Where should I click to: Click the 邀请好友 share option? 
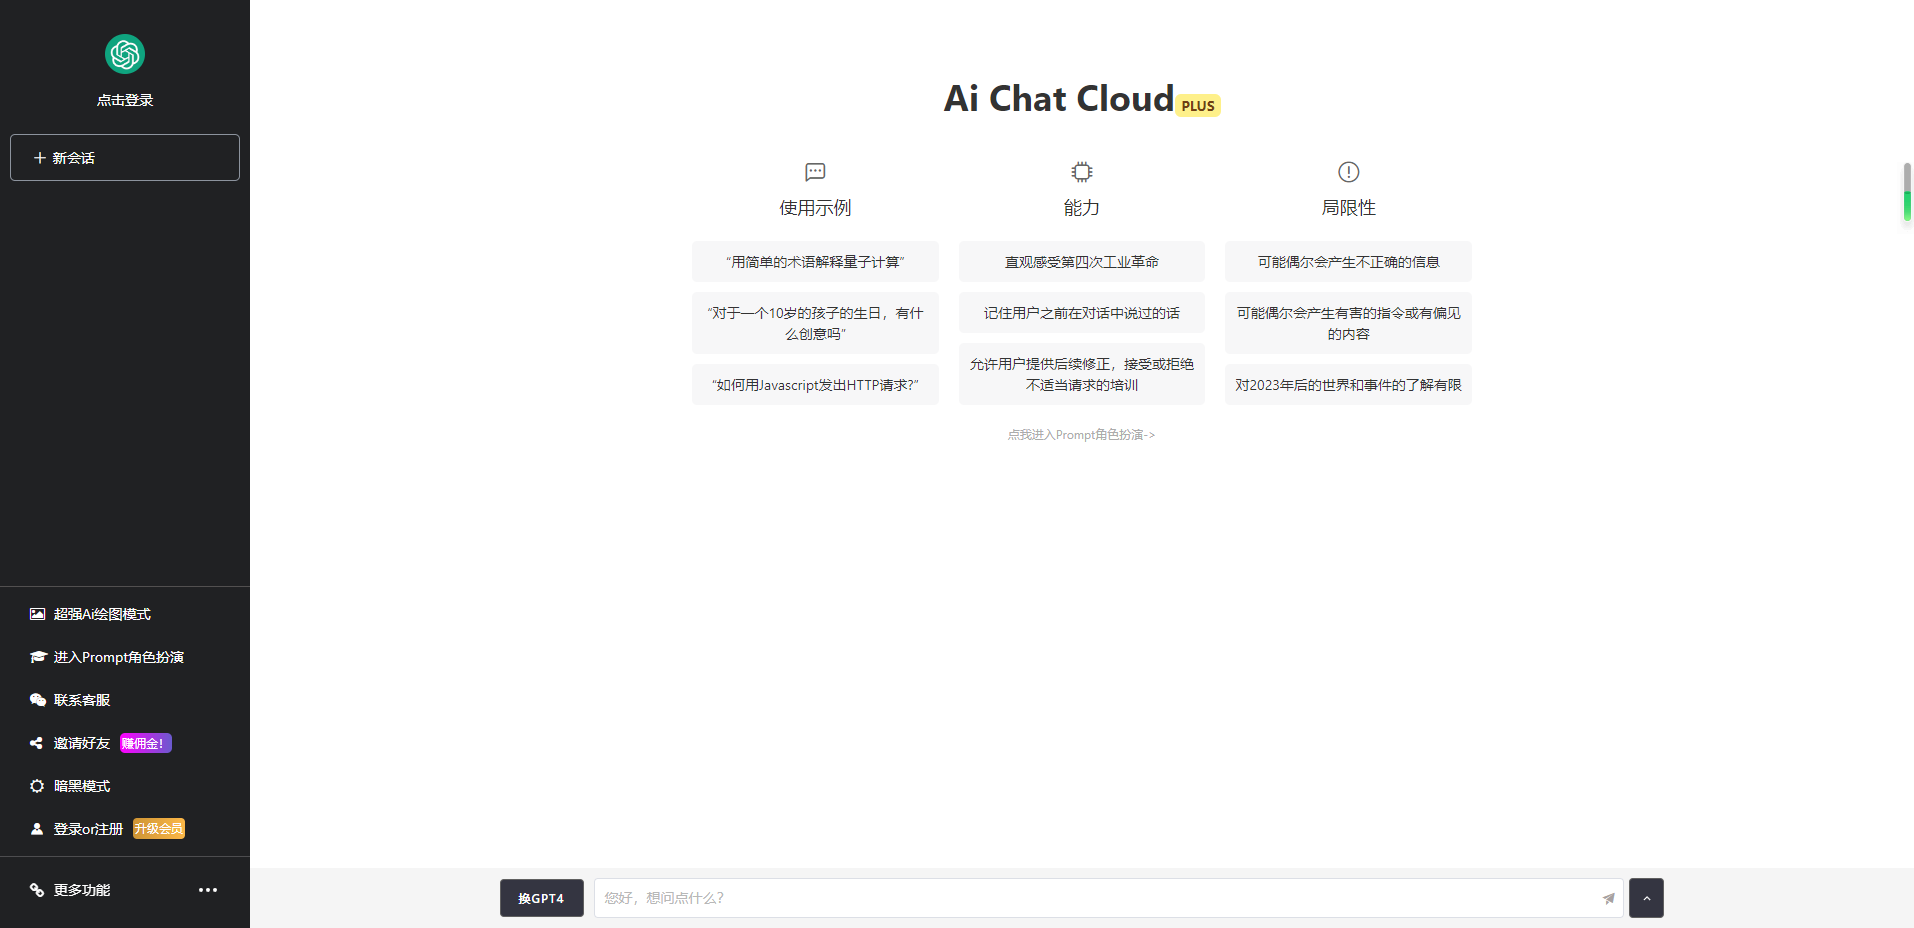point(82,743)
